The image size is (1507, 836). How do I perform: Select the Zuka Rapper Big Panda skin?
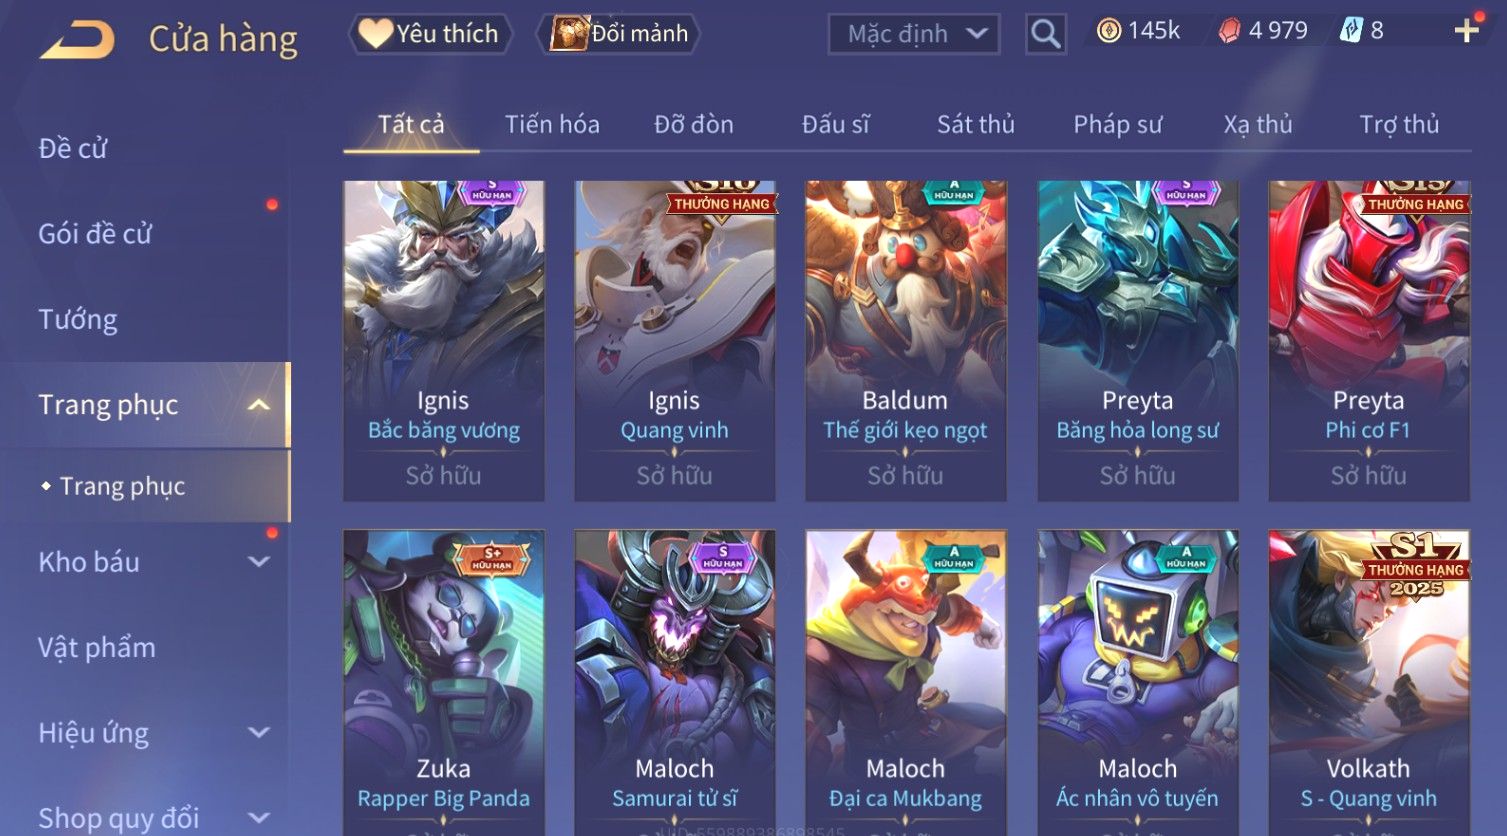444,682
